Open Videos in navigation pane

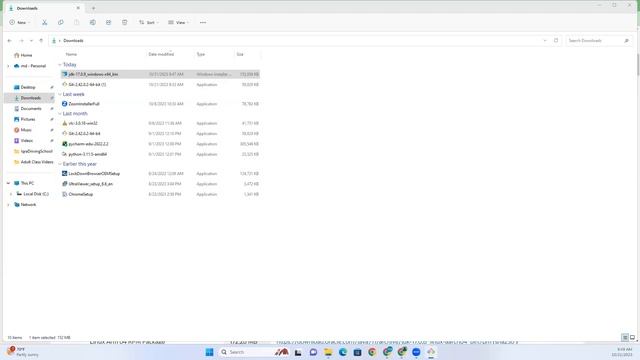coord(27,140)
